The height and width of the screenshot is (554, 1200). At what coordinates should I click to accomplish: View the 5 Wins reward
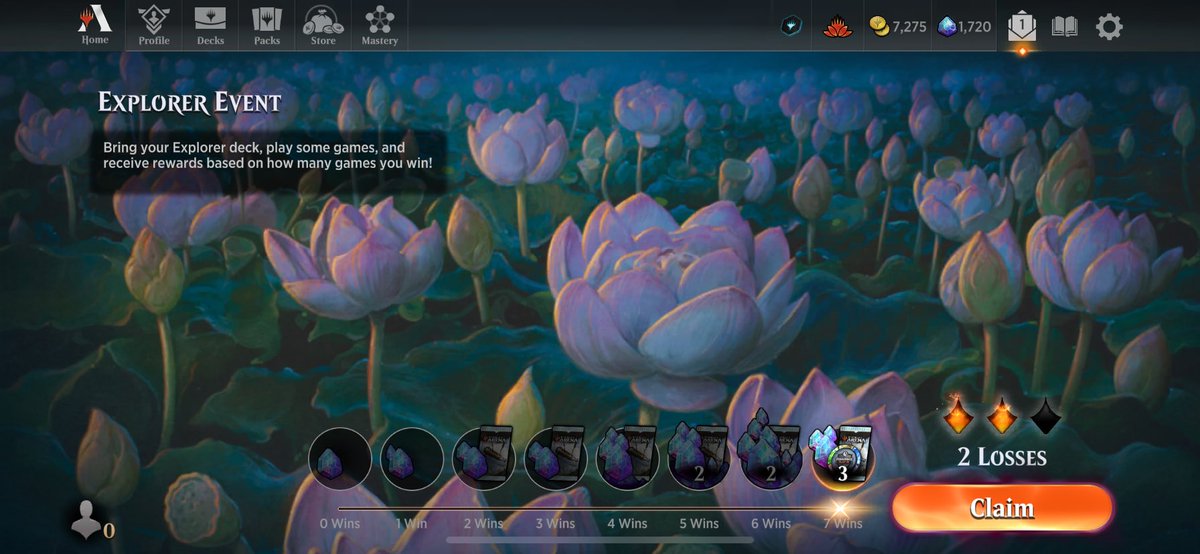(699, 459)
